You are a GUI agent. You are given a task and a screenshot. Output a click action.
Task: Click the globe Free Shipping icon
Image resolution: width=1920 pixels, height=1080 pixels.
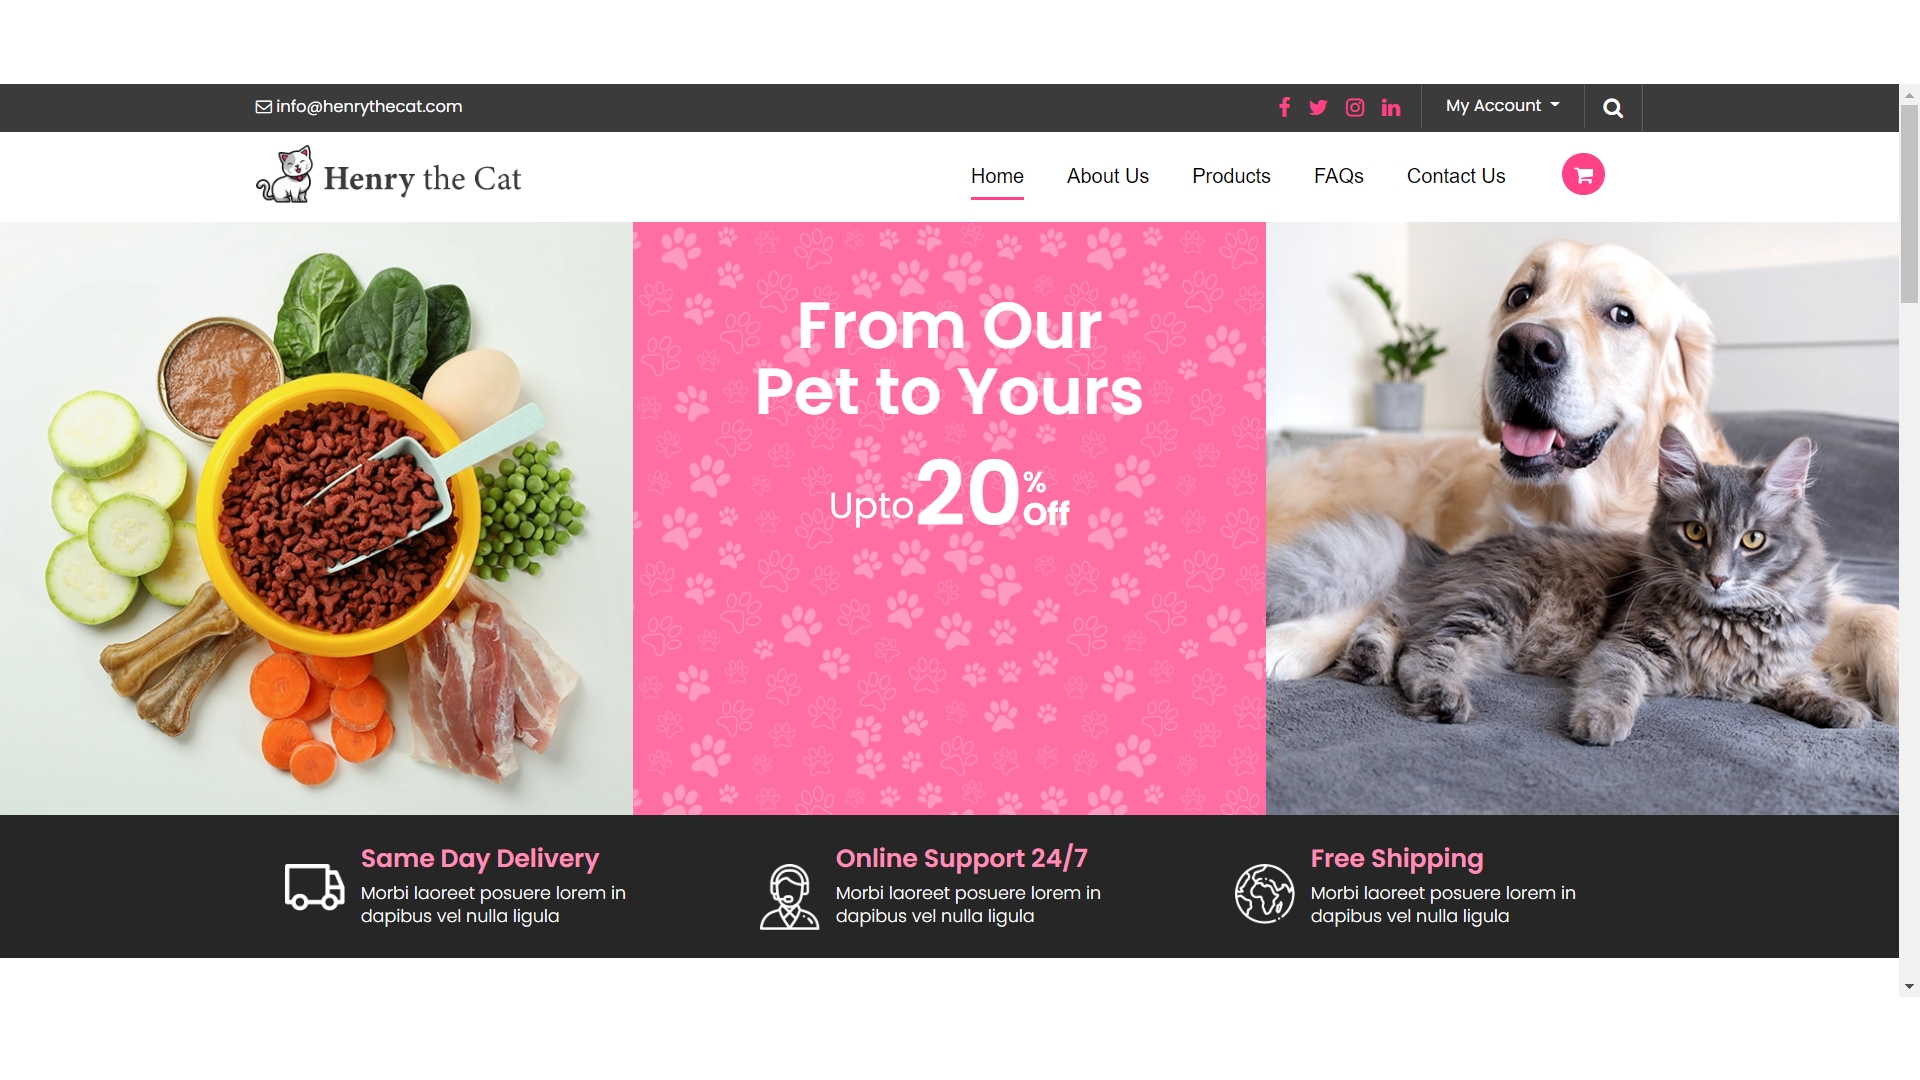pos(1264,893)
